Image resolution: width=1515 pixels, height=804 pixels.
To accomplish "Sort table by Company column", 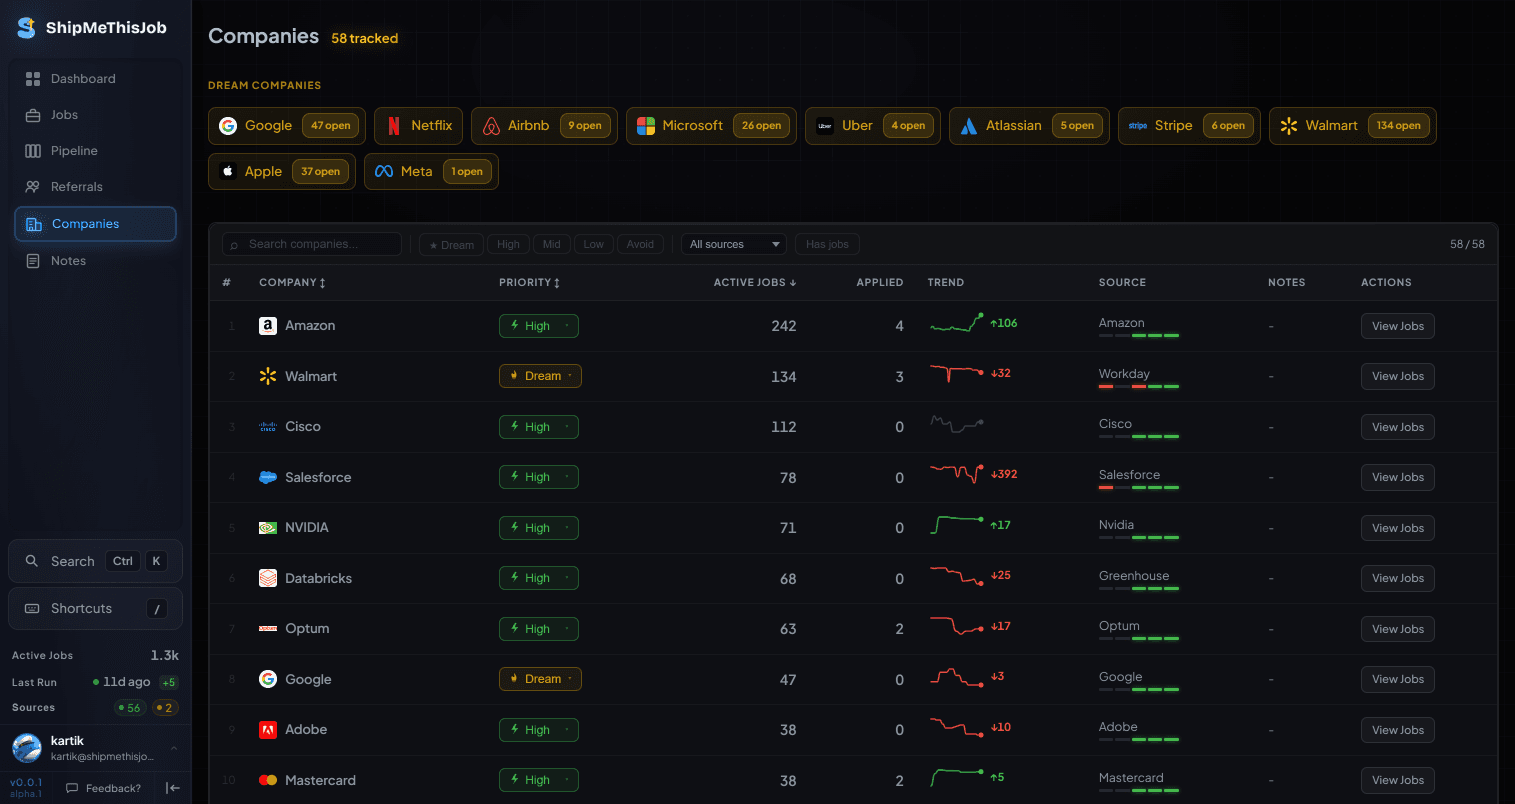I will tap(292, 283).
